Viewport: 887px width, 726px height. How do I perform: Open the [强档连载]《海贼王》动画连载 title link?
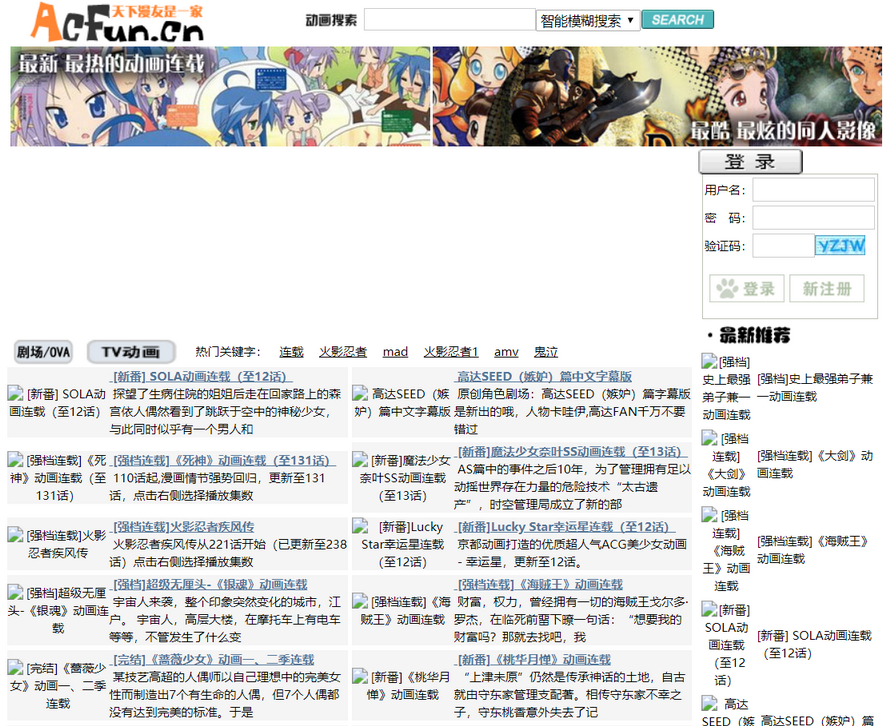tap(540, 584)
